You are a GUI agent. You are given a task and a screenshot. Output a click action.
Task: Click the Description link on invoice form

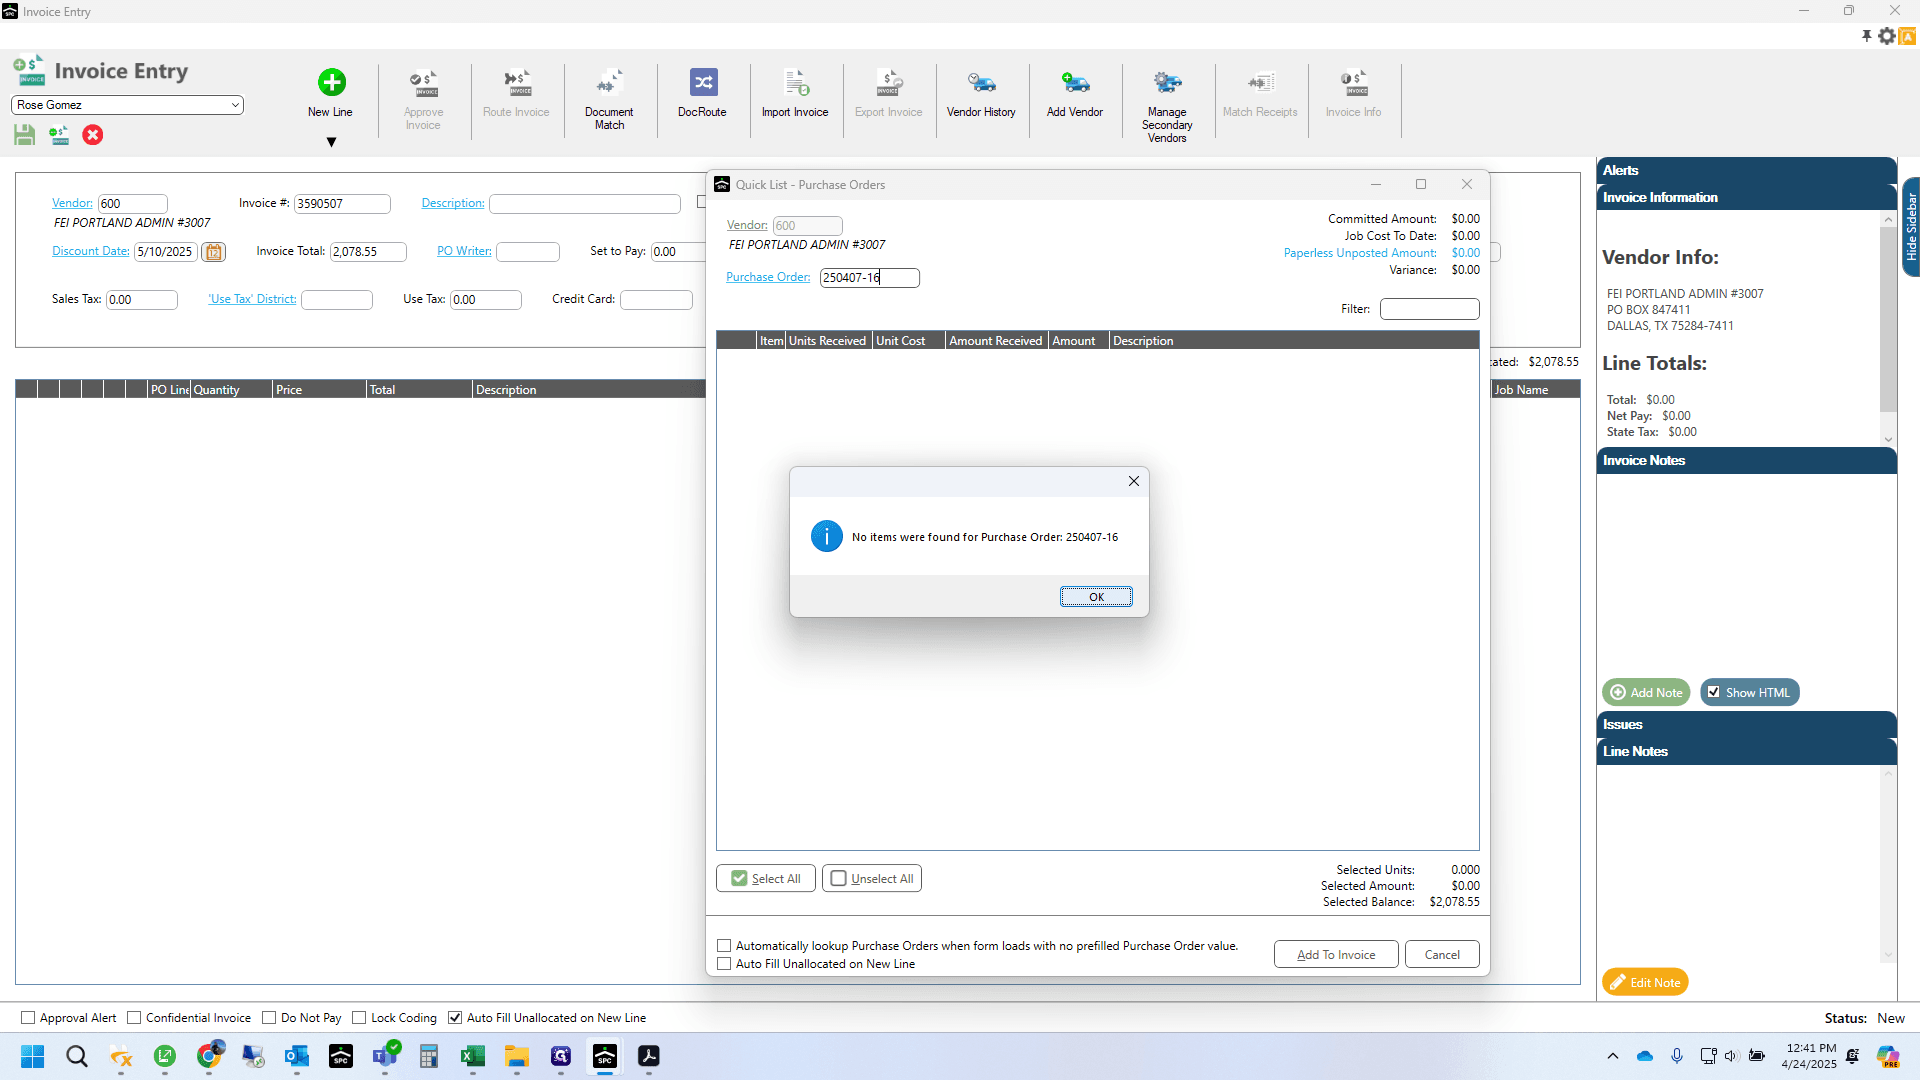(453, 203)
